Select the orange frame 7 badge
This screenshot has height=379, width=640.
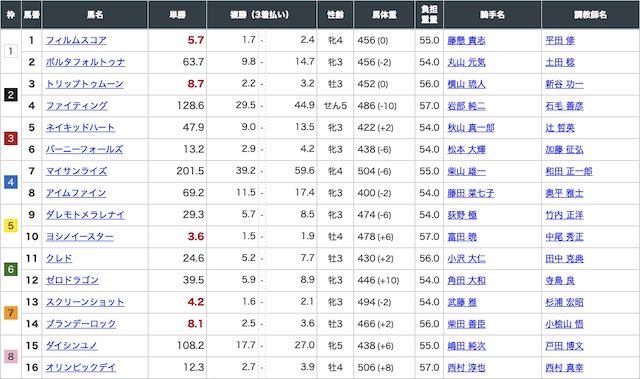click(11, 313)
